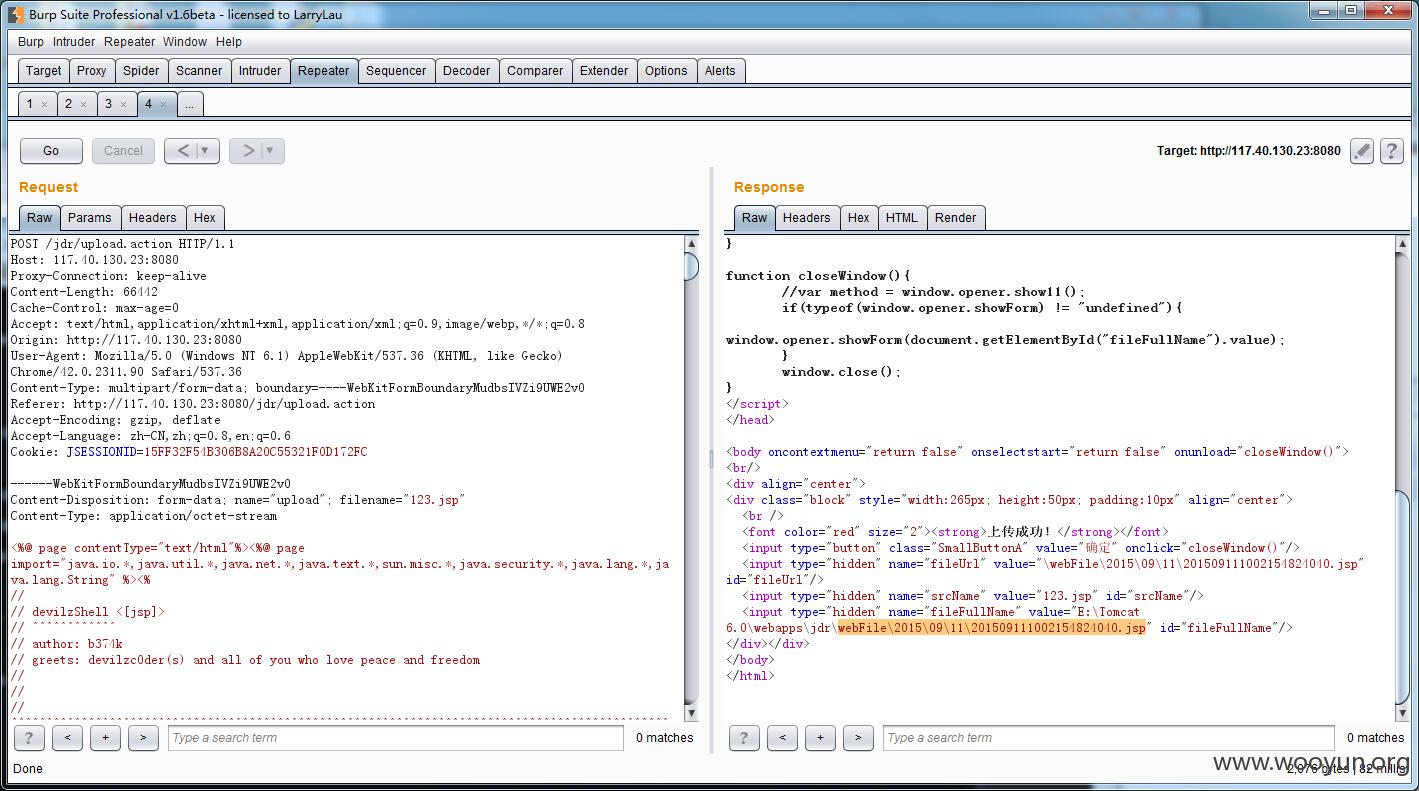Click the edit target pencil icon
1419x791 pixels.
coord(1362,151)
